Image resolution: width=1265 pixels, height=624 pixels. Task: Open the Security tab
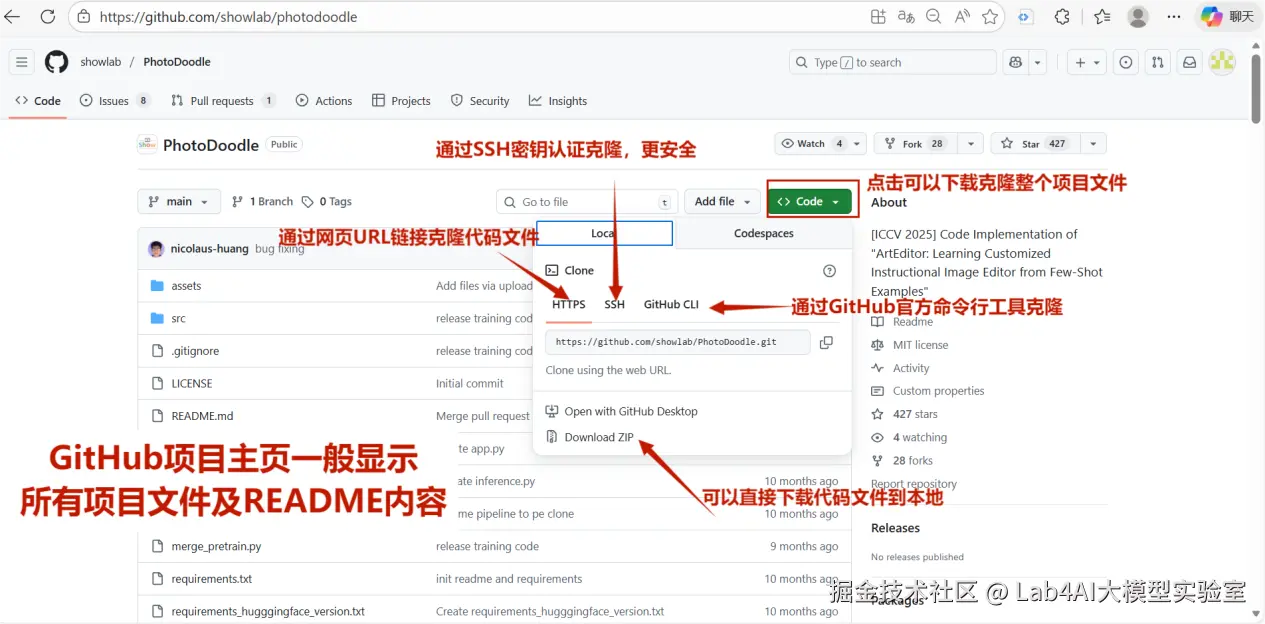pos(480,101)
